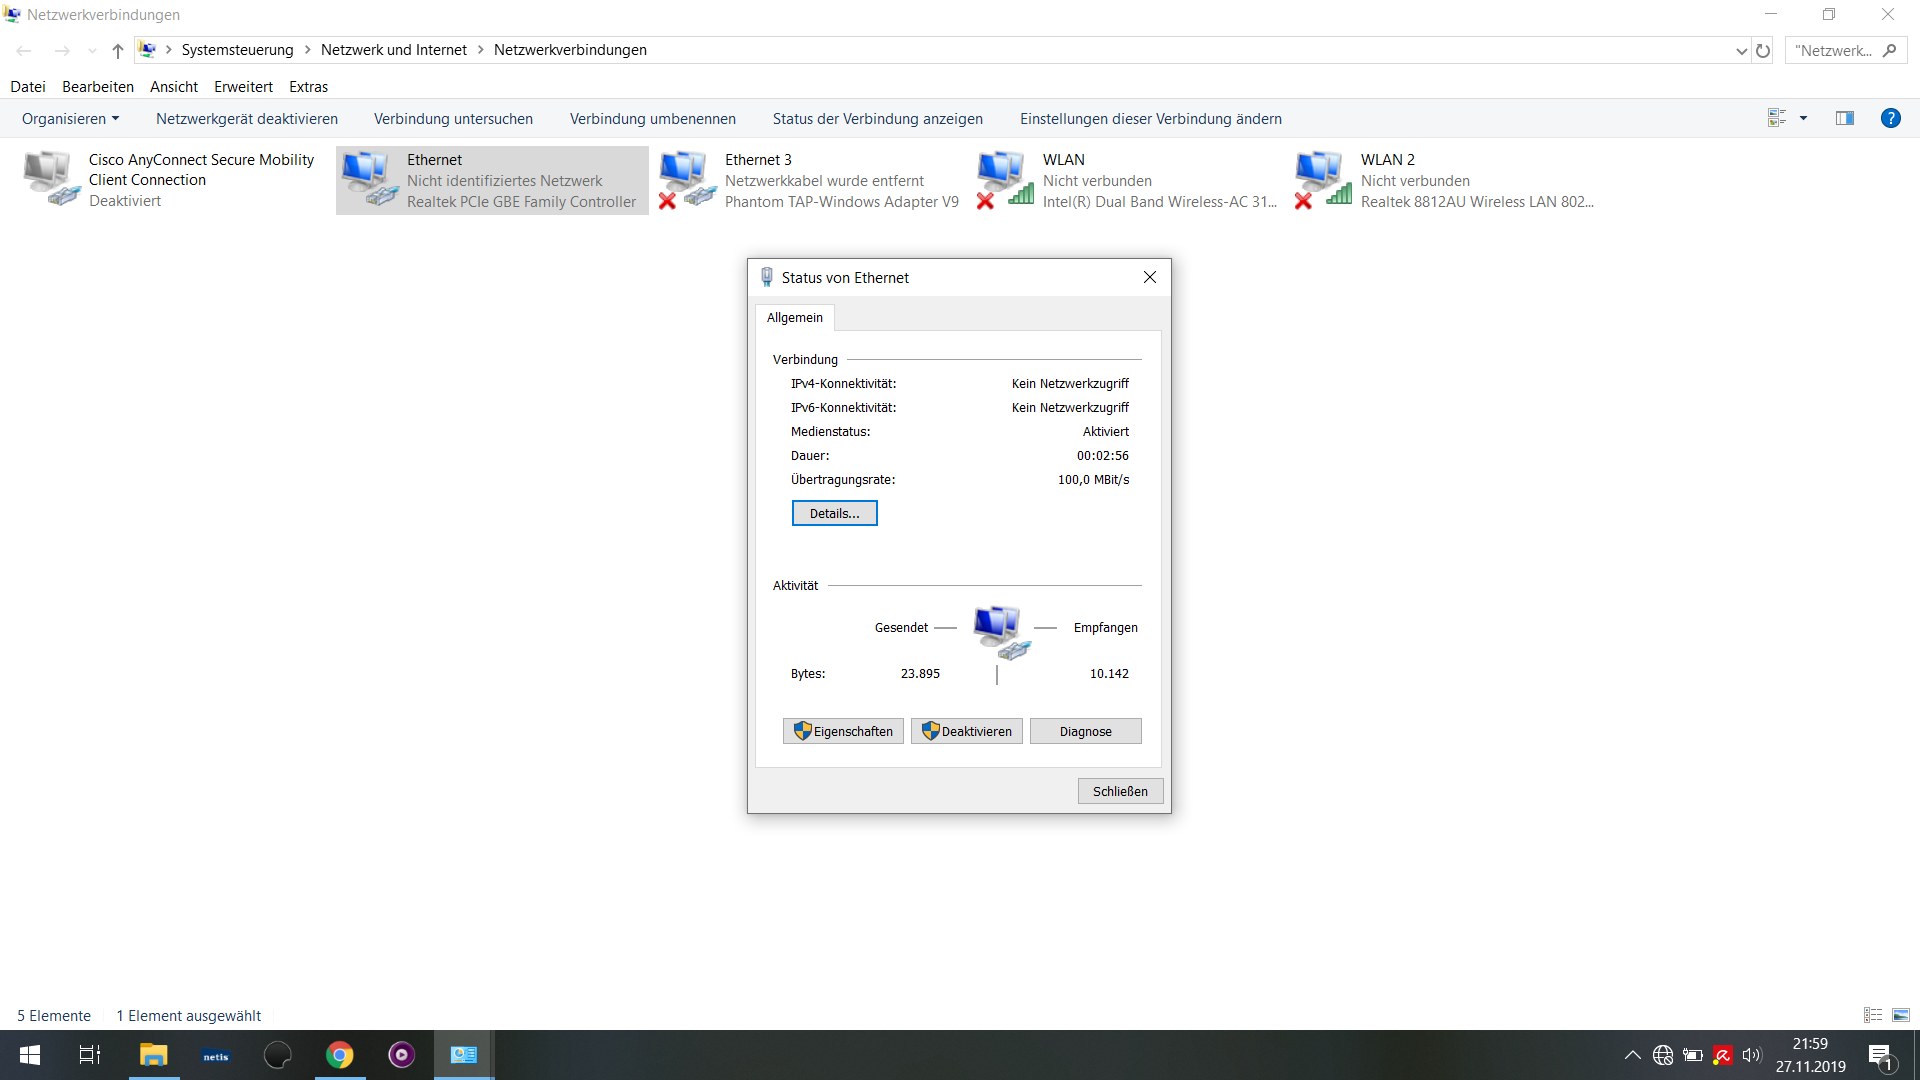Open the Ansicht menu
Screen dimensions: 1920x1080
click(x=173, y=87)
